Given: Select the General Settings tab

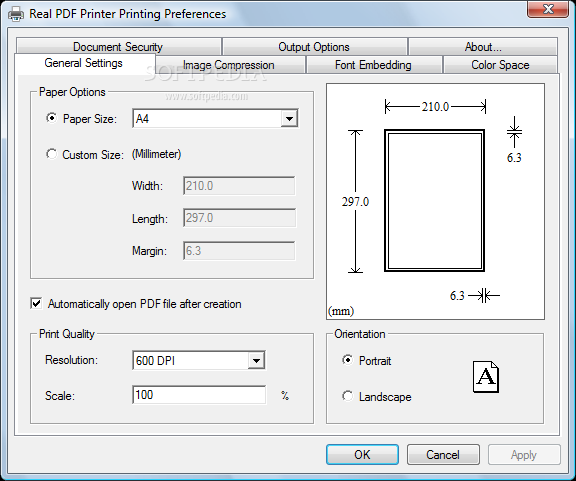Looking at the screenshot, I should point(84,63).
